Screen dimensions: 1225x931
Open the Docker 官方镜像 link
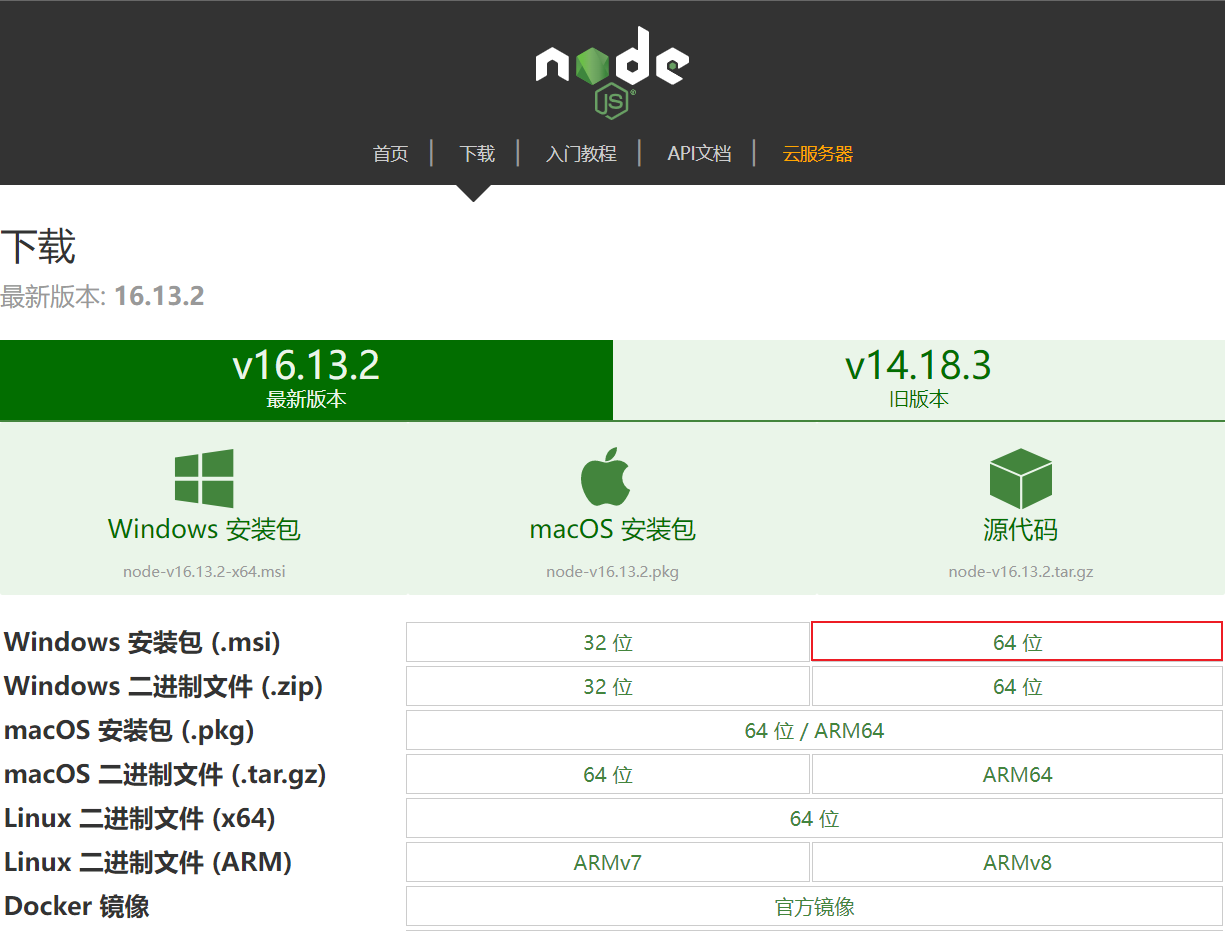point(814,906)
